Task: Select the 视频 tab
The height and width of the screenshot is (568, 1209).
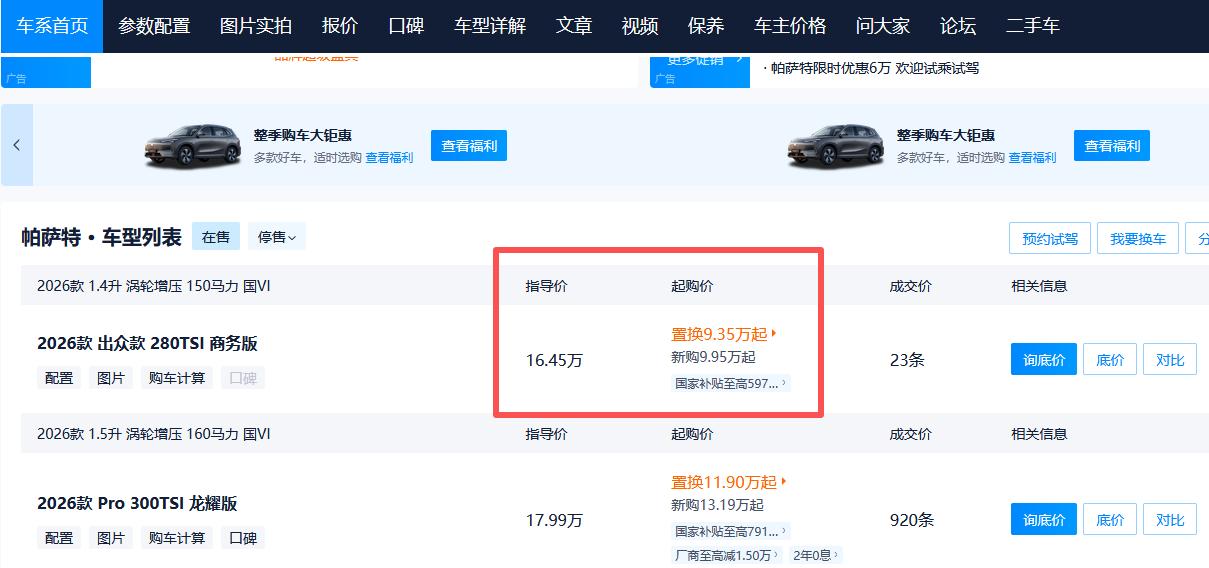Action: (640, 26)
